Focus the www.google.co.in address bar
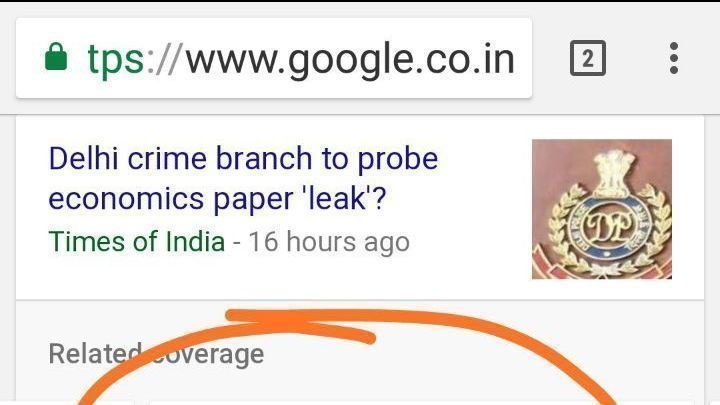The width and height of the screenshot is (720, 405). [x=274, y=58]
